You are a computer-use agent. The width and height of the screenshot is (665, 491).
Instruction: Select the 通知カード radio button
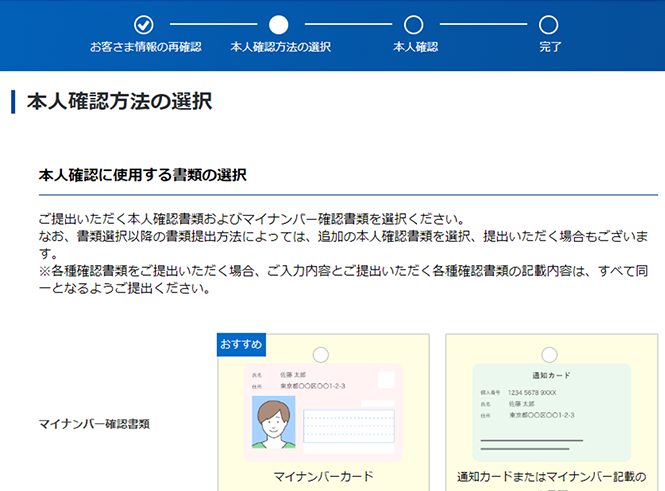[x=549, y=355]
